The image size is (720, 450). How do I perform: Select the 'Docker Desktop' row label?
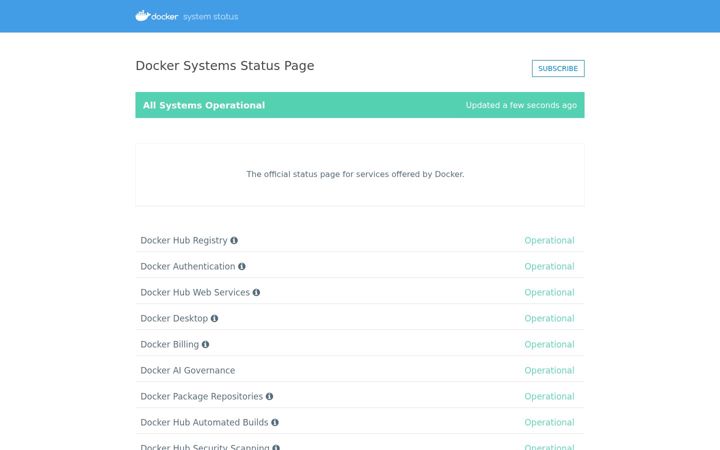174,318
